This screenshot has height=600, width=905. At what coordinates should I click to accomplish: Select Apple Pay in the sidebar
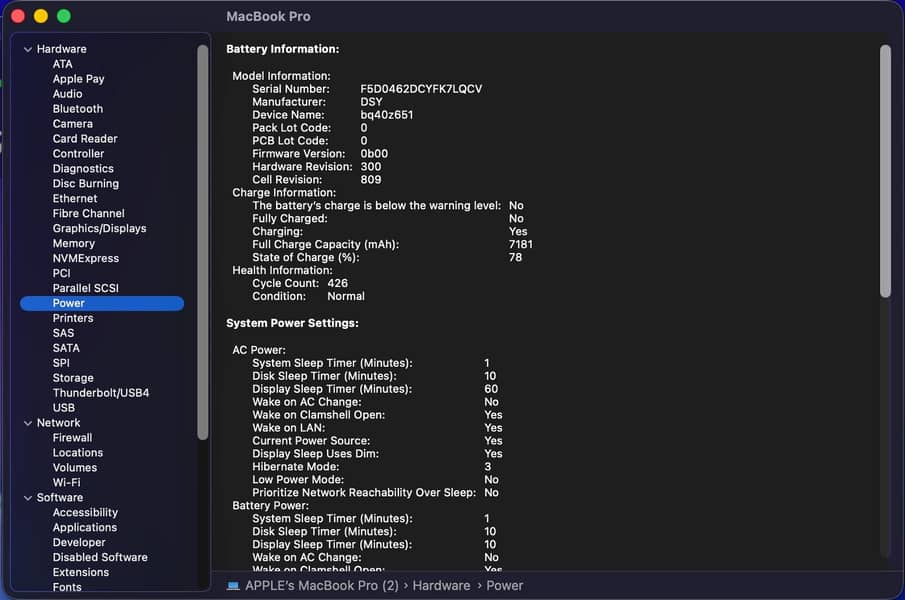[78, 79]
